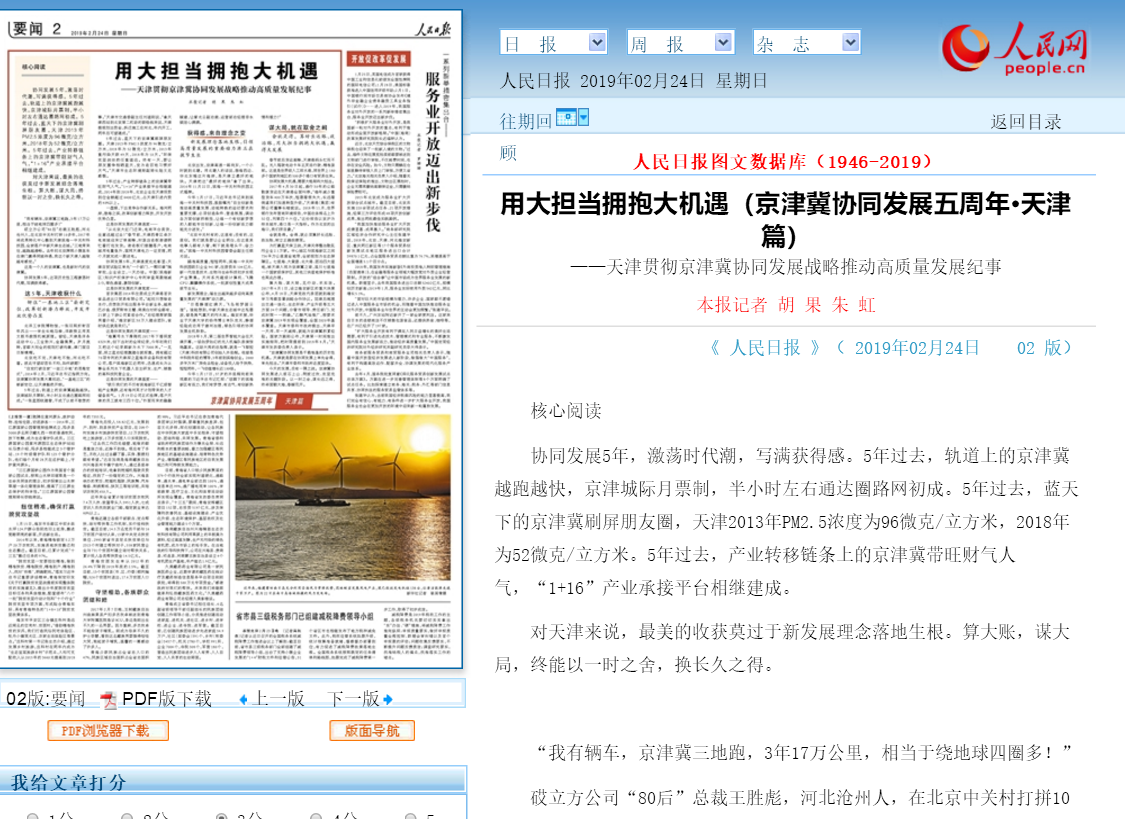
Task: Click the subtitle 天津贯彻京津冀协同发展战略推动高质量发展纪事
Action: pyautogui.click(x=786, y=267)
